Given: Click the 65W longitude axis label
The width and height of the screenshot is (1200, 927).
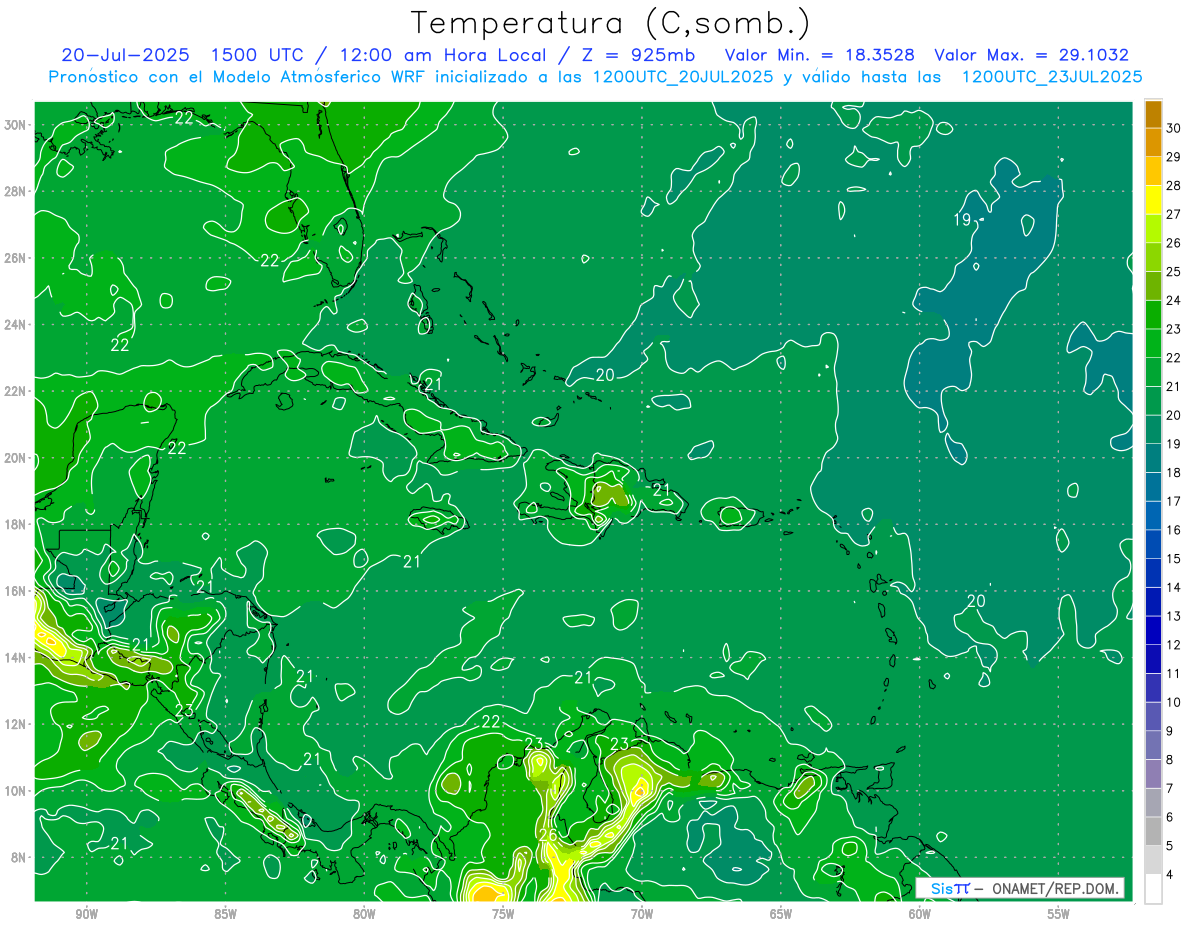Looking at the screenshot, I should (x=781, y=914).
